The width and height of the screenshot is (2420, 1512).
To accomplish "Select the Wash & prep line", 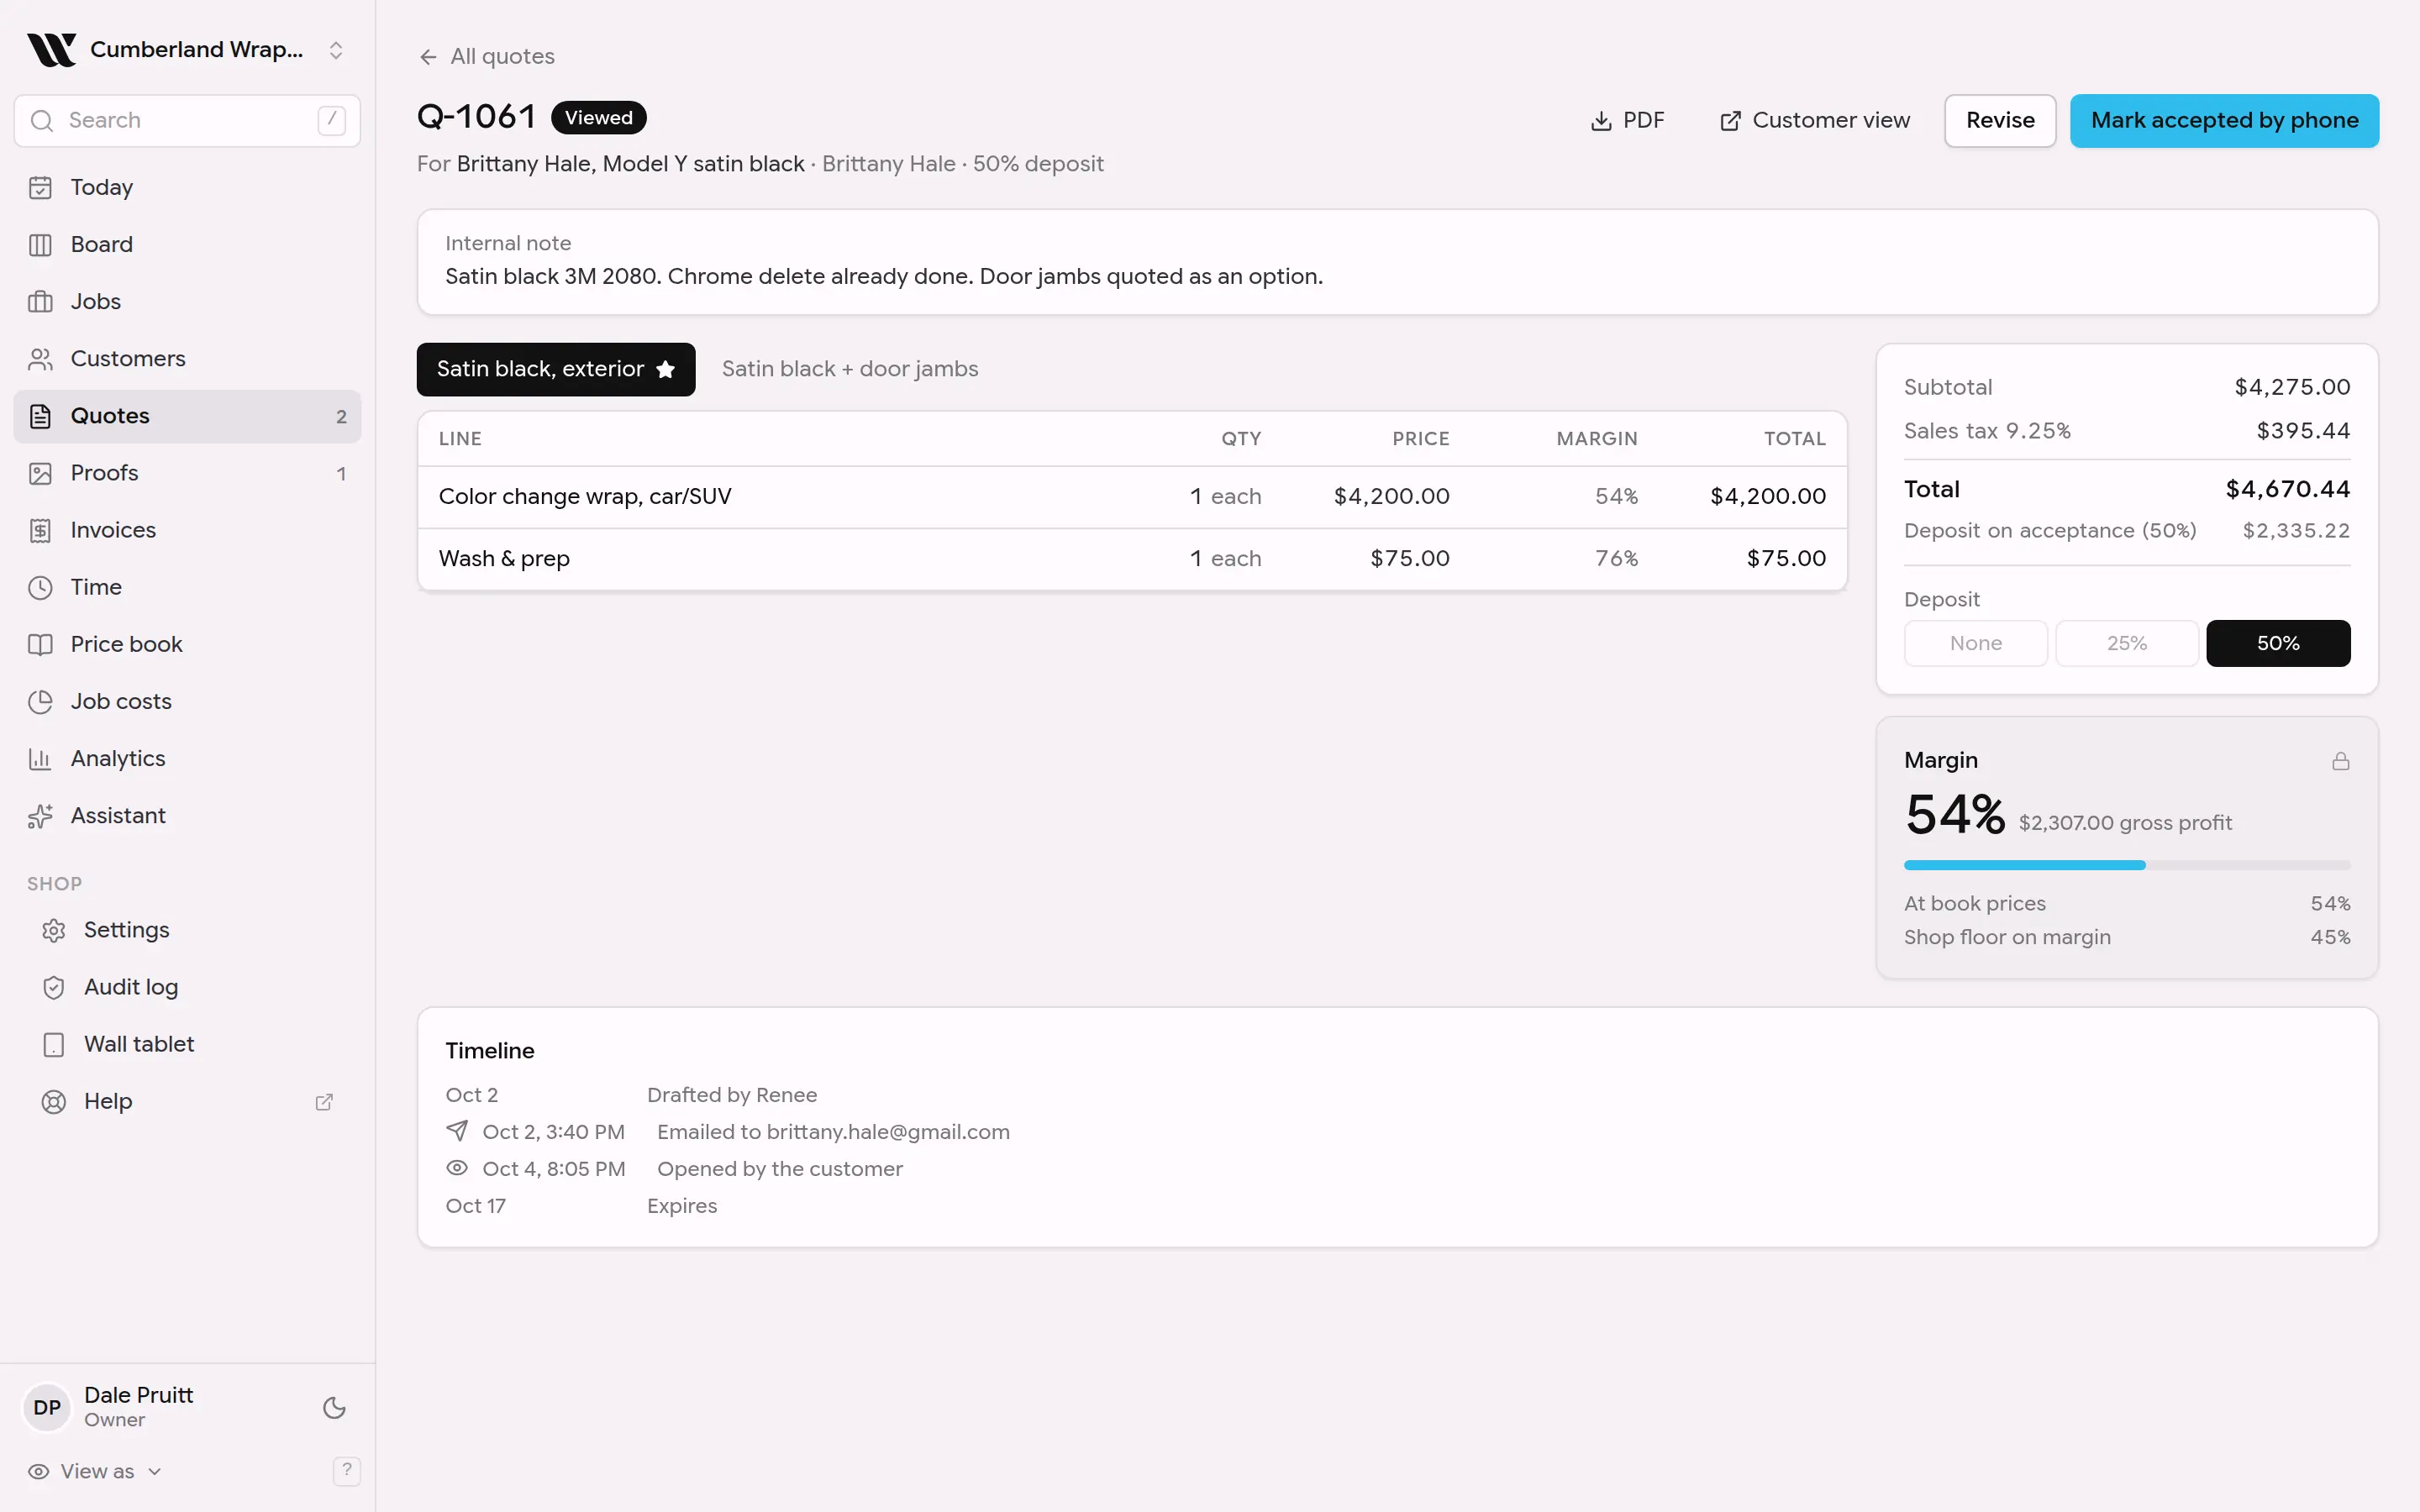I will click(x=1131, y=558).
